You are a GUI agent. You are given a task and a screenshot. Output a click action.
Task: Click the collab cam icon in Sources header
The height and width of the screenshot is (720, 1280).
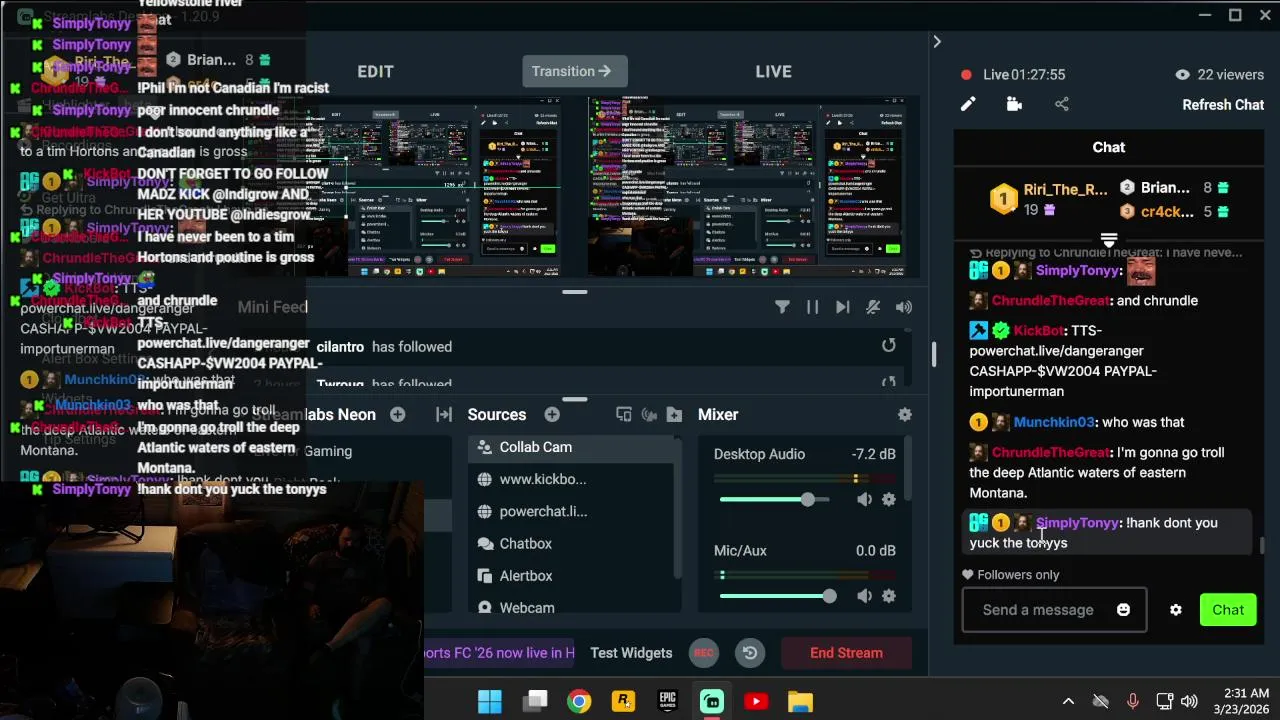coord(649,414)
